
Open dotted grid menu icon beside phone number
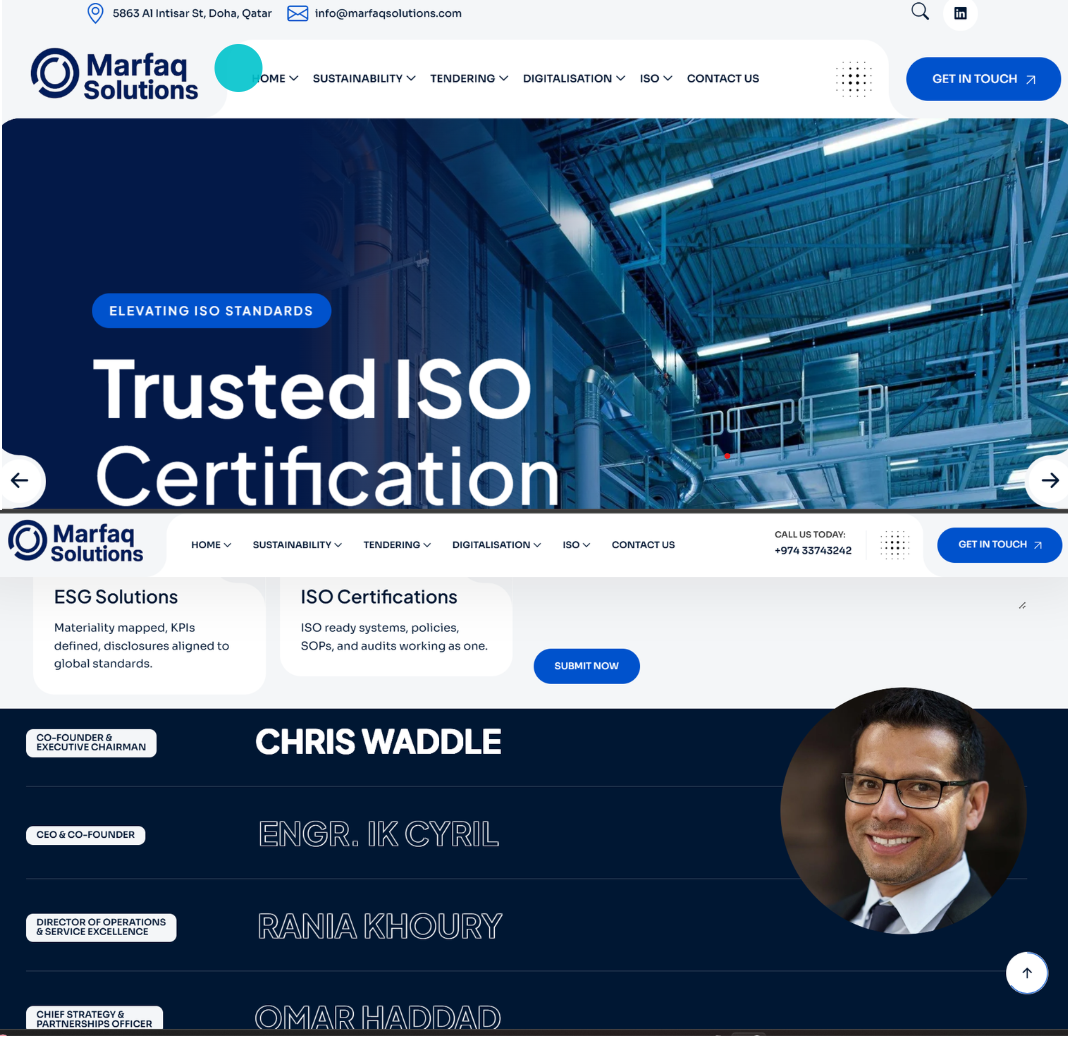(894, 545)
